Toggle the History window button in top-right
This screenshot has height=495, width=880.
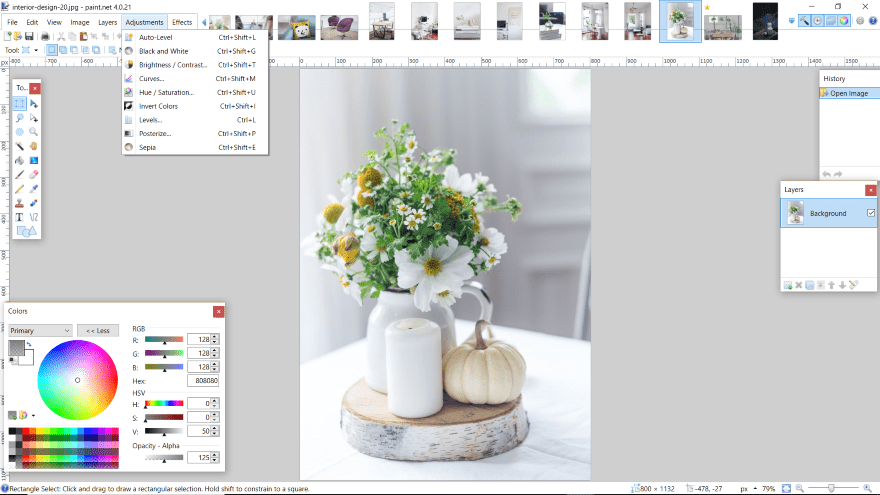click(x=817, y=21)
